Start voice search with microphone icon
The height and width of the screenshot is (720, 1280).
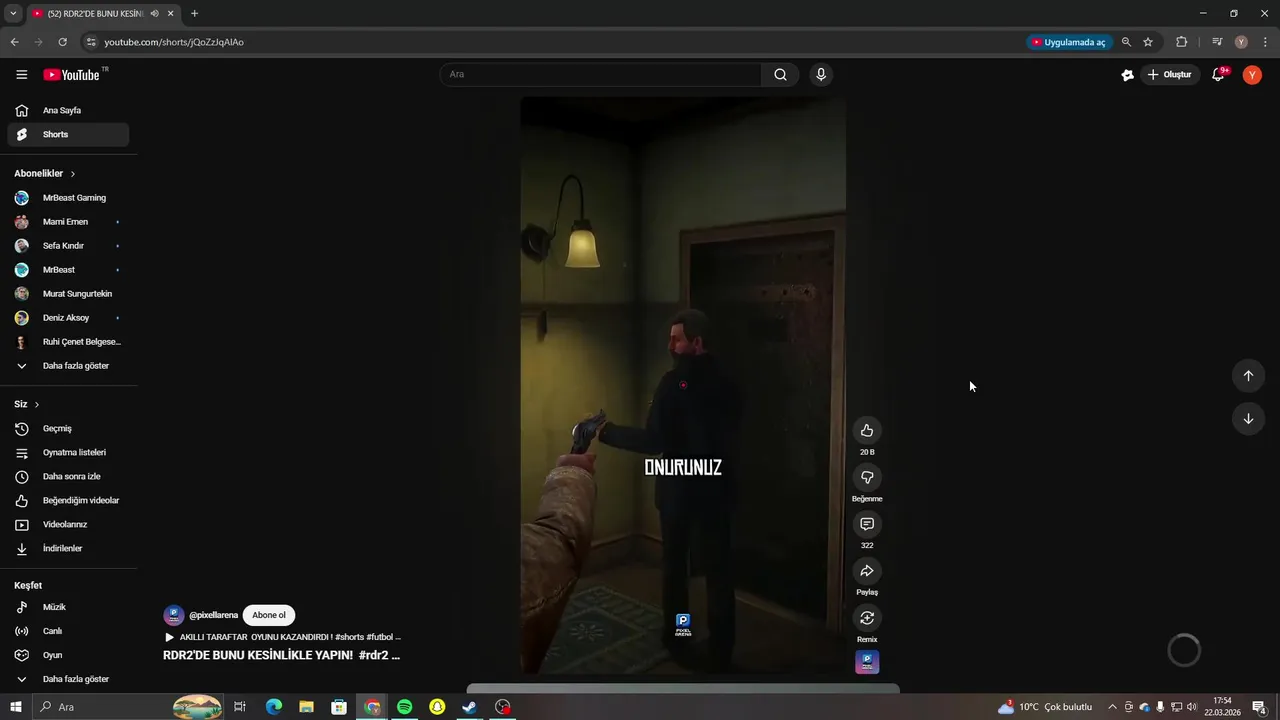click(x=821, y=74)
